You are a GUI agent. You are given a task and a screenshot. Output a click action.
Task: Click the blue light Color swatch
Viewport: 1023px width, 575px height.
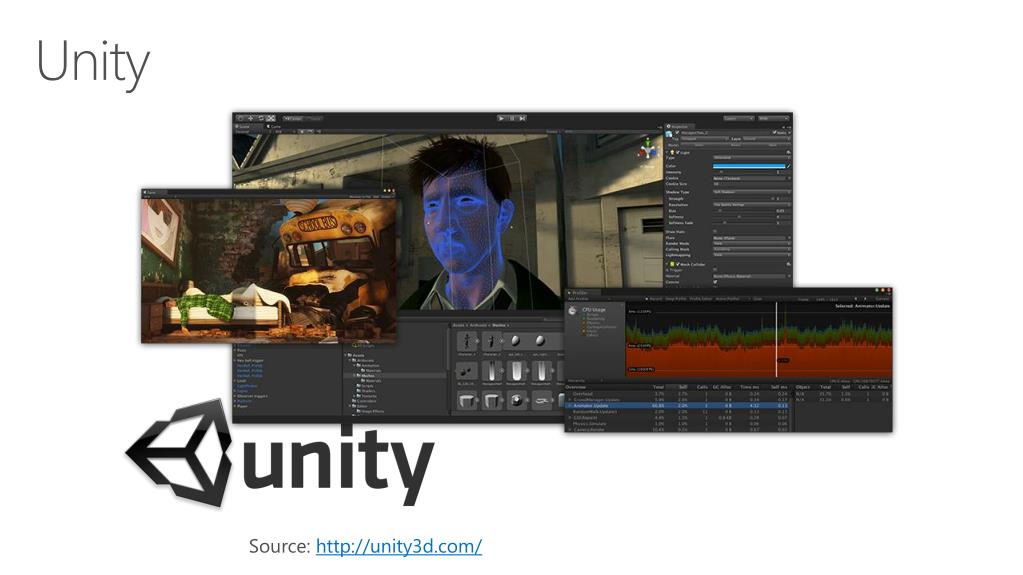coord(749,166)
